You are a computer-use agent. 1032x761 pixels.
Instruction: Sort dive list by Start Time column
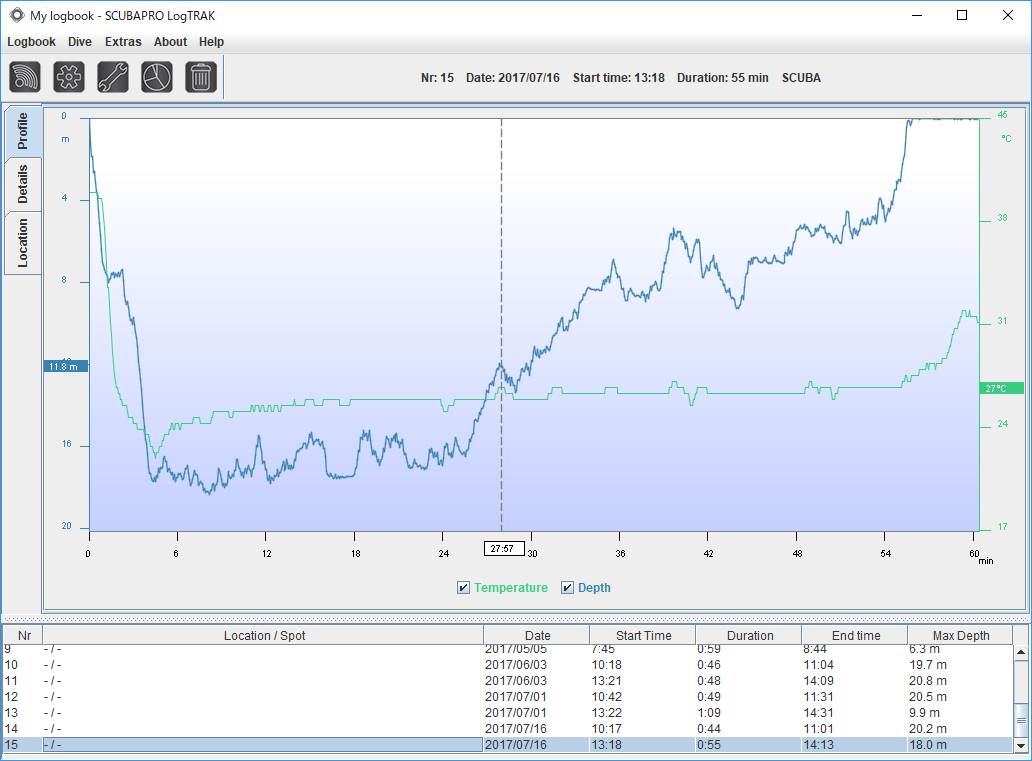click(643, 635)
